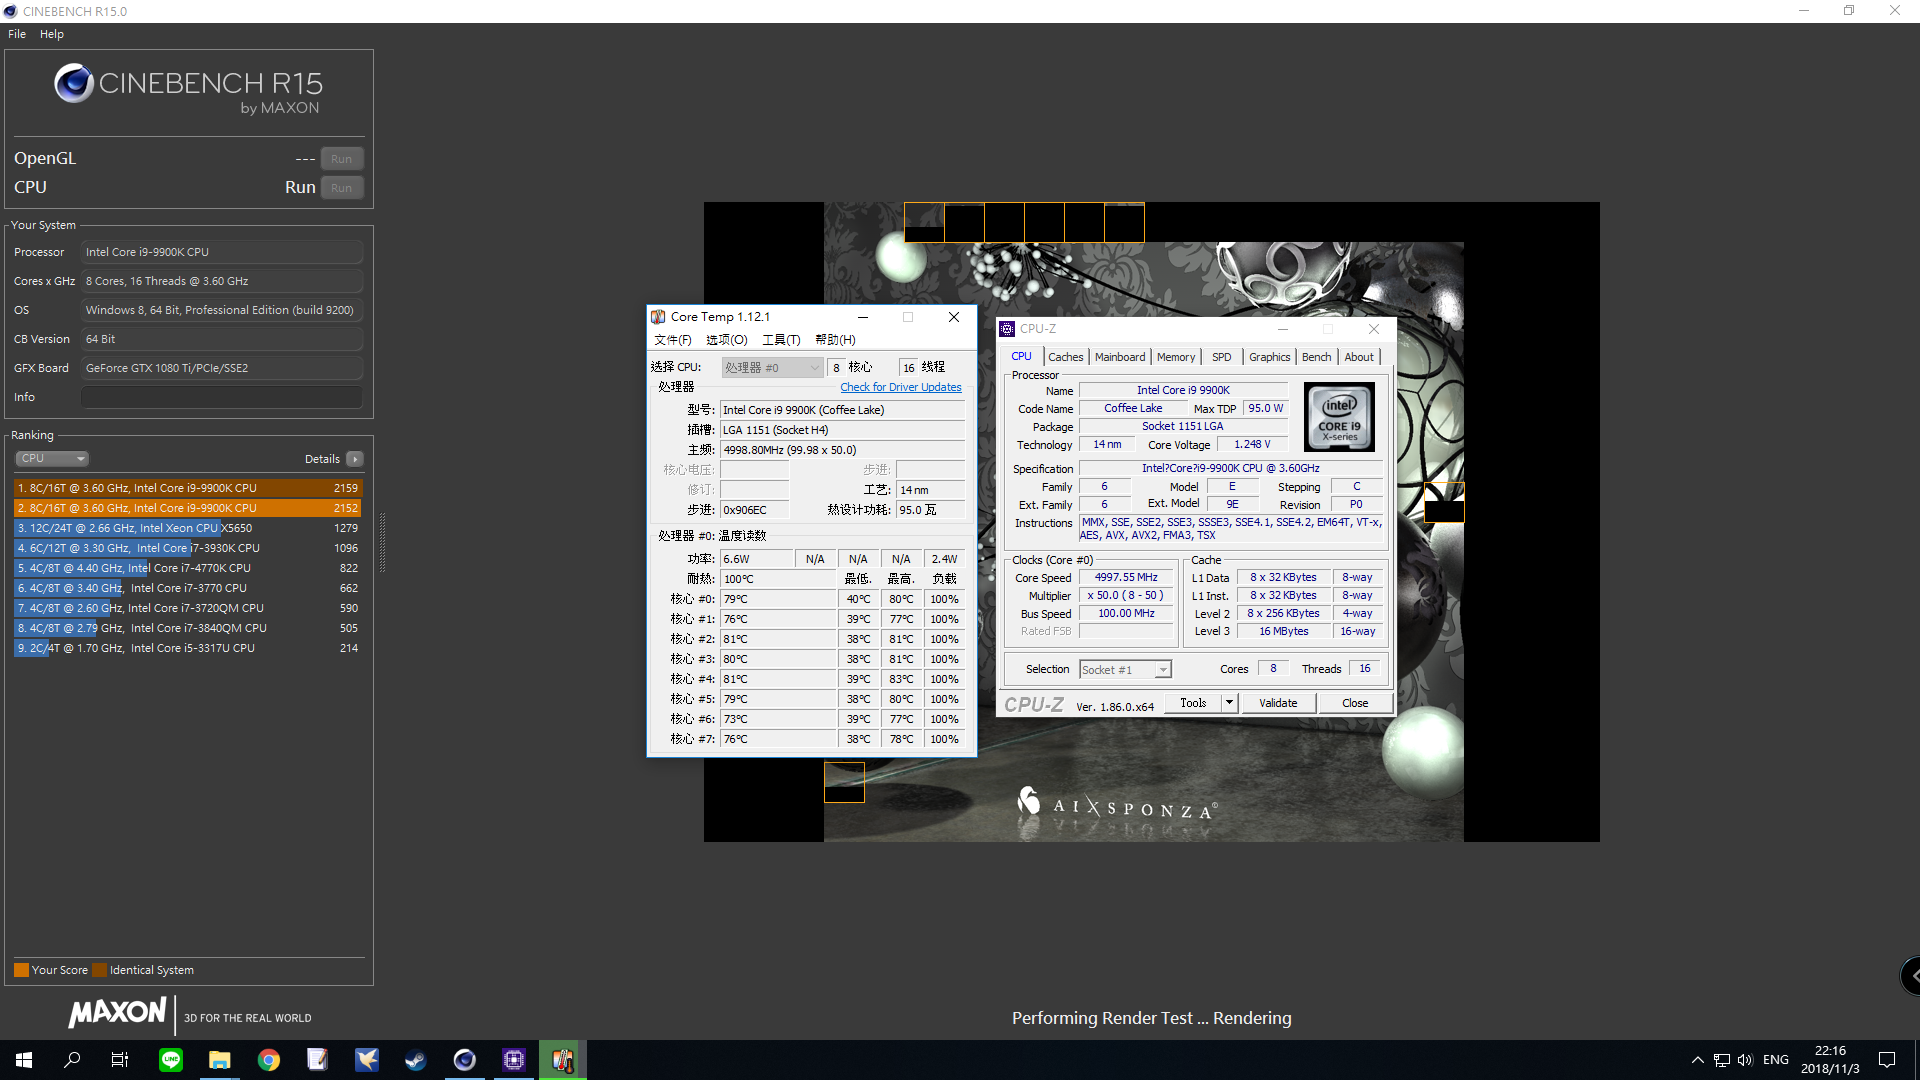Screen dimensions: 1920x1080
Task: Click the Info input field
Action: (x=221, y=397)
